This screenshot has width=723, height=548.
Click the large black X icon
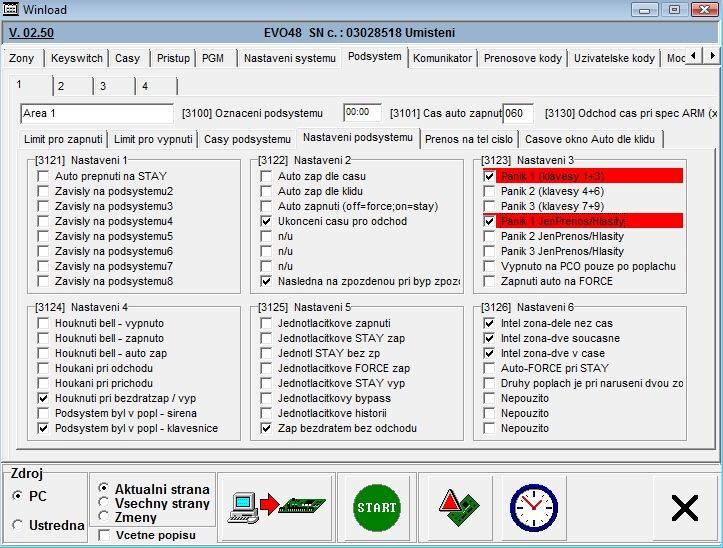(685, 508)
